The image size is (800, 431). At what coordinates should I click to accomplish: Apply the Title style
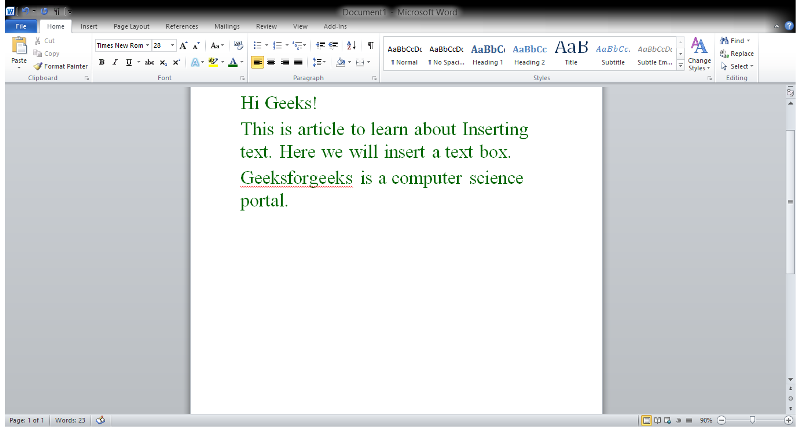pos(571,54)
